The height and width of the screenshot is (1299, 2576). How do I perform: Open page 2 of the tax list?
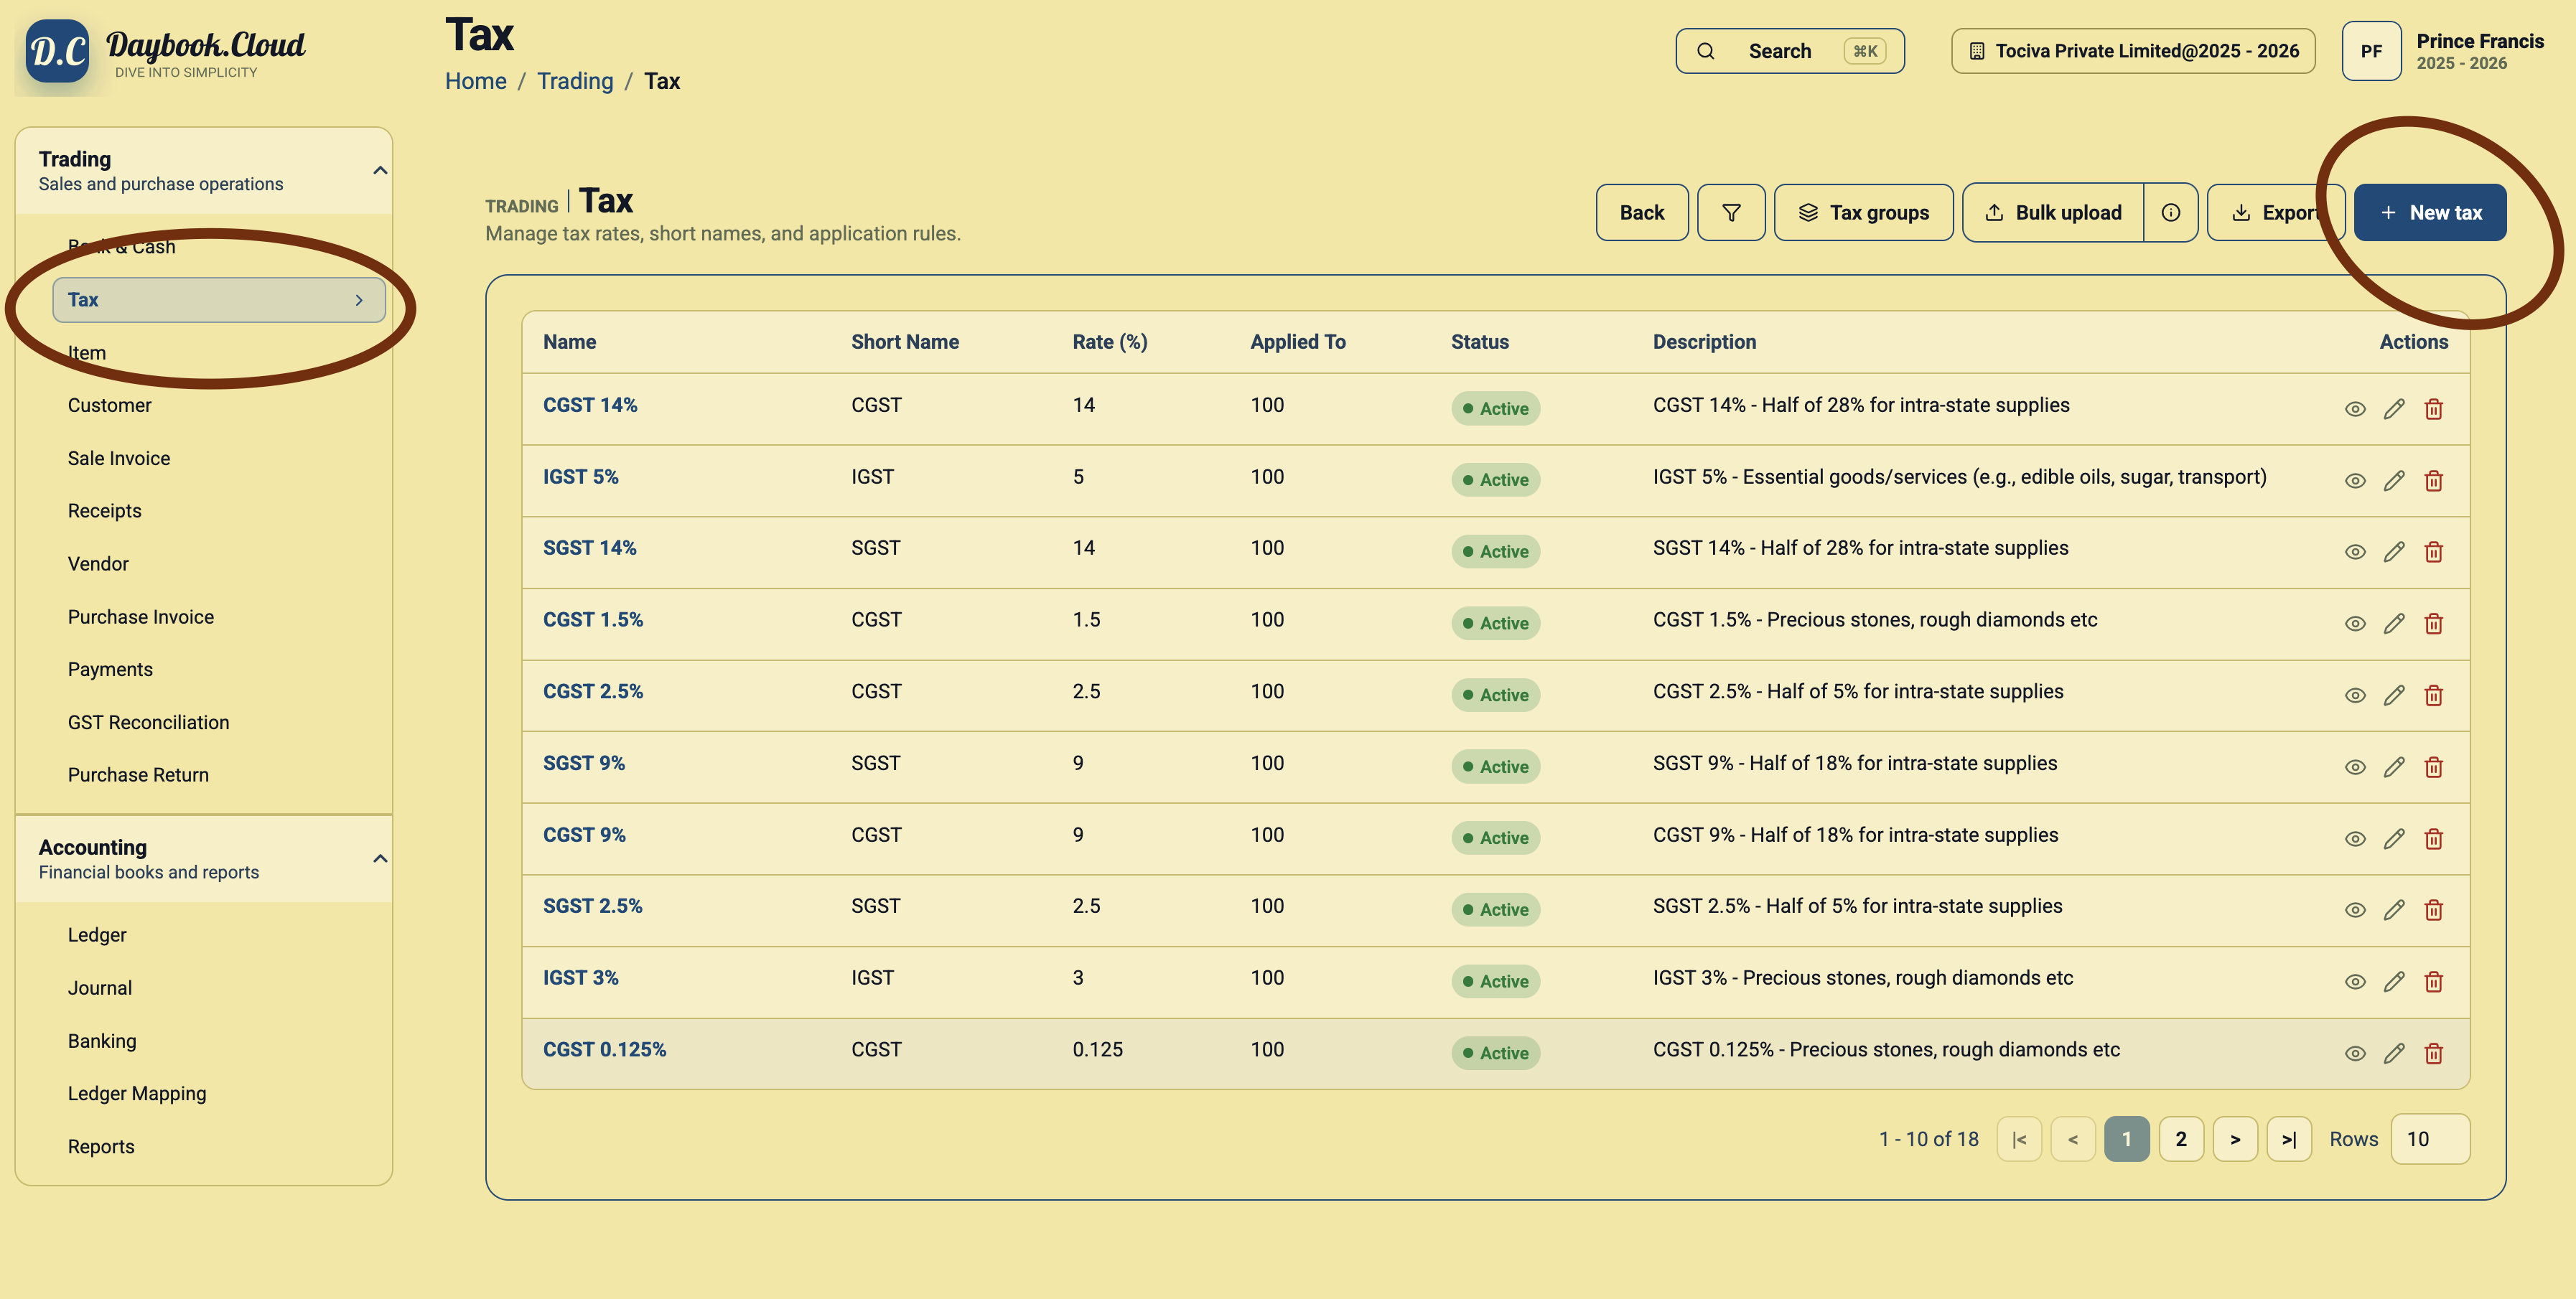point(2181,1139)
